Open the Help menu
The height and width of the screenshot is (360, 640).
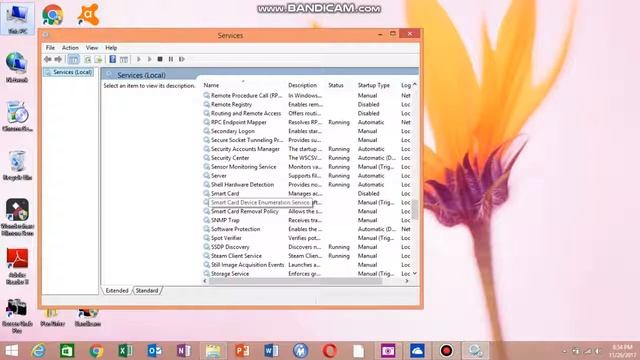coord(111,48)
